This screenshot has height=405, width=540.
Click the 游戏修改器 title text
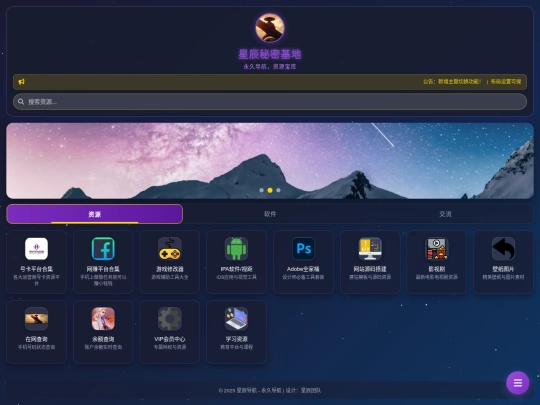(x=170, y=269)
